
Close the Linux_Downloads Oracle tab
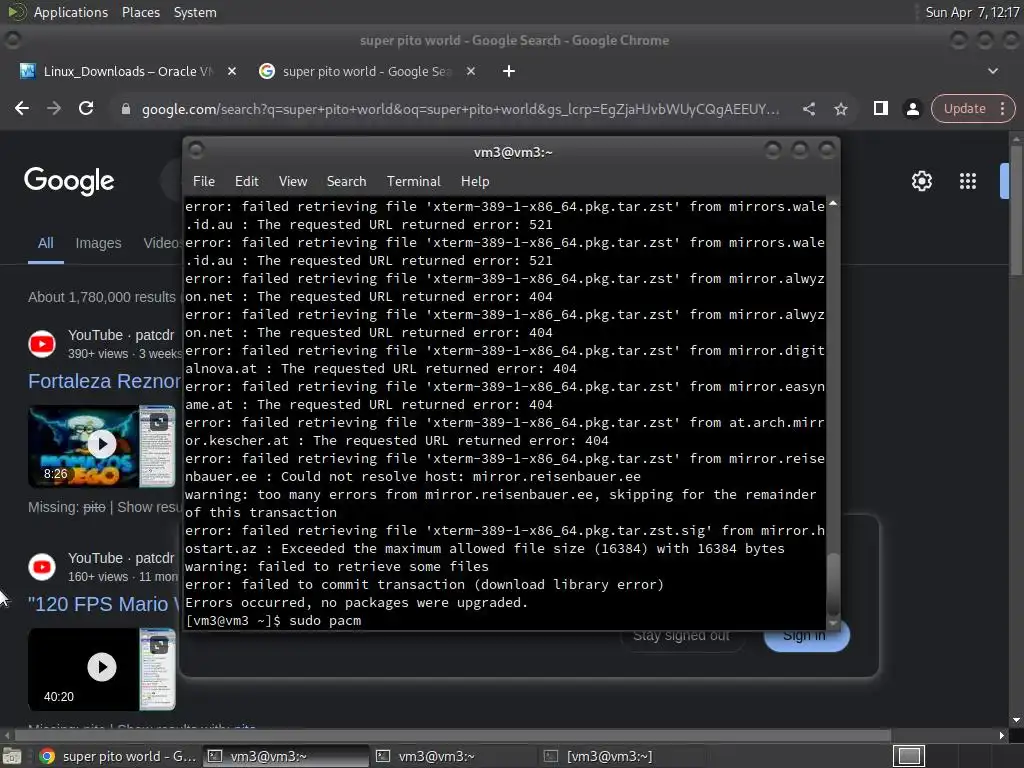(x=232, y=71)
